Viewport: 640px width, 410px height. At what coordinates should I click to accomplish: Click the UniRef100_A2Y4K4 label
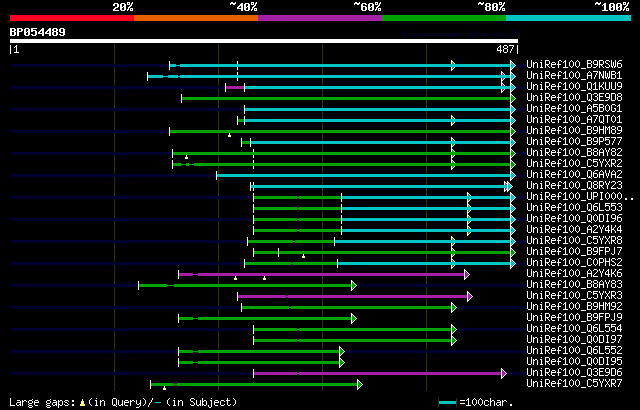(x=574, y=230)
